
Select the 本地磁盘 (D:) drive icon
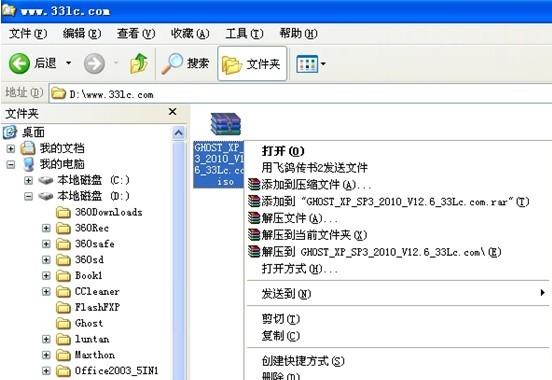point(46,196)
